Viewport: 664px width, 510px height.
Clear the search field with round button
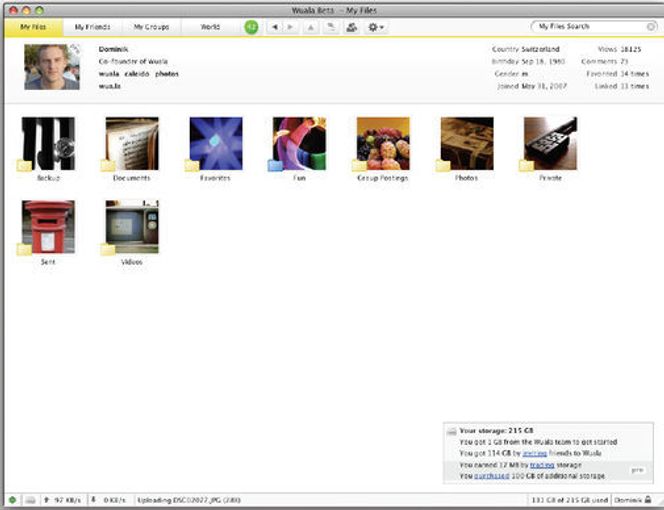(651, 27)
